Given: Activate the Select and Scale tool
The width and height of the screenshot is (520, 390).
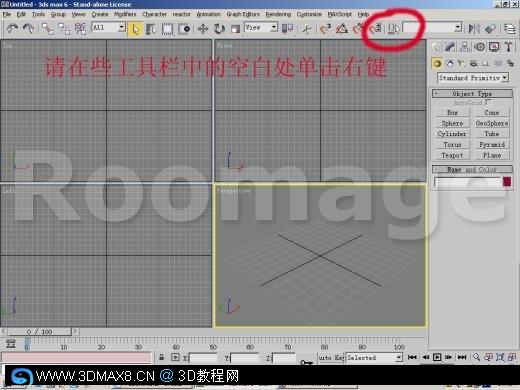Looking at the screenshot, I should pyautogui.click(x=235, y=29).
